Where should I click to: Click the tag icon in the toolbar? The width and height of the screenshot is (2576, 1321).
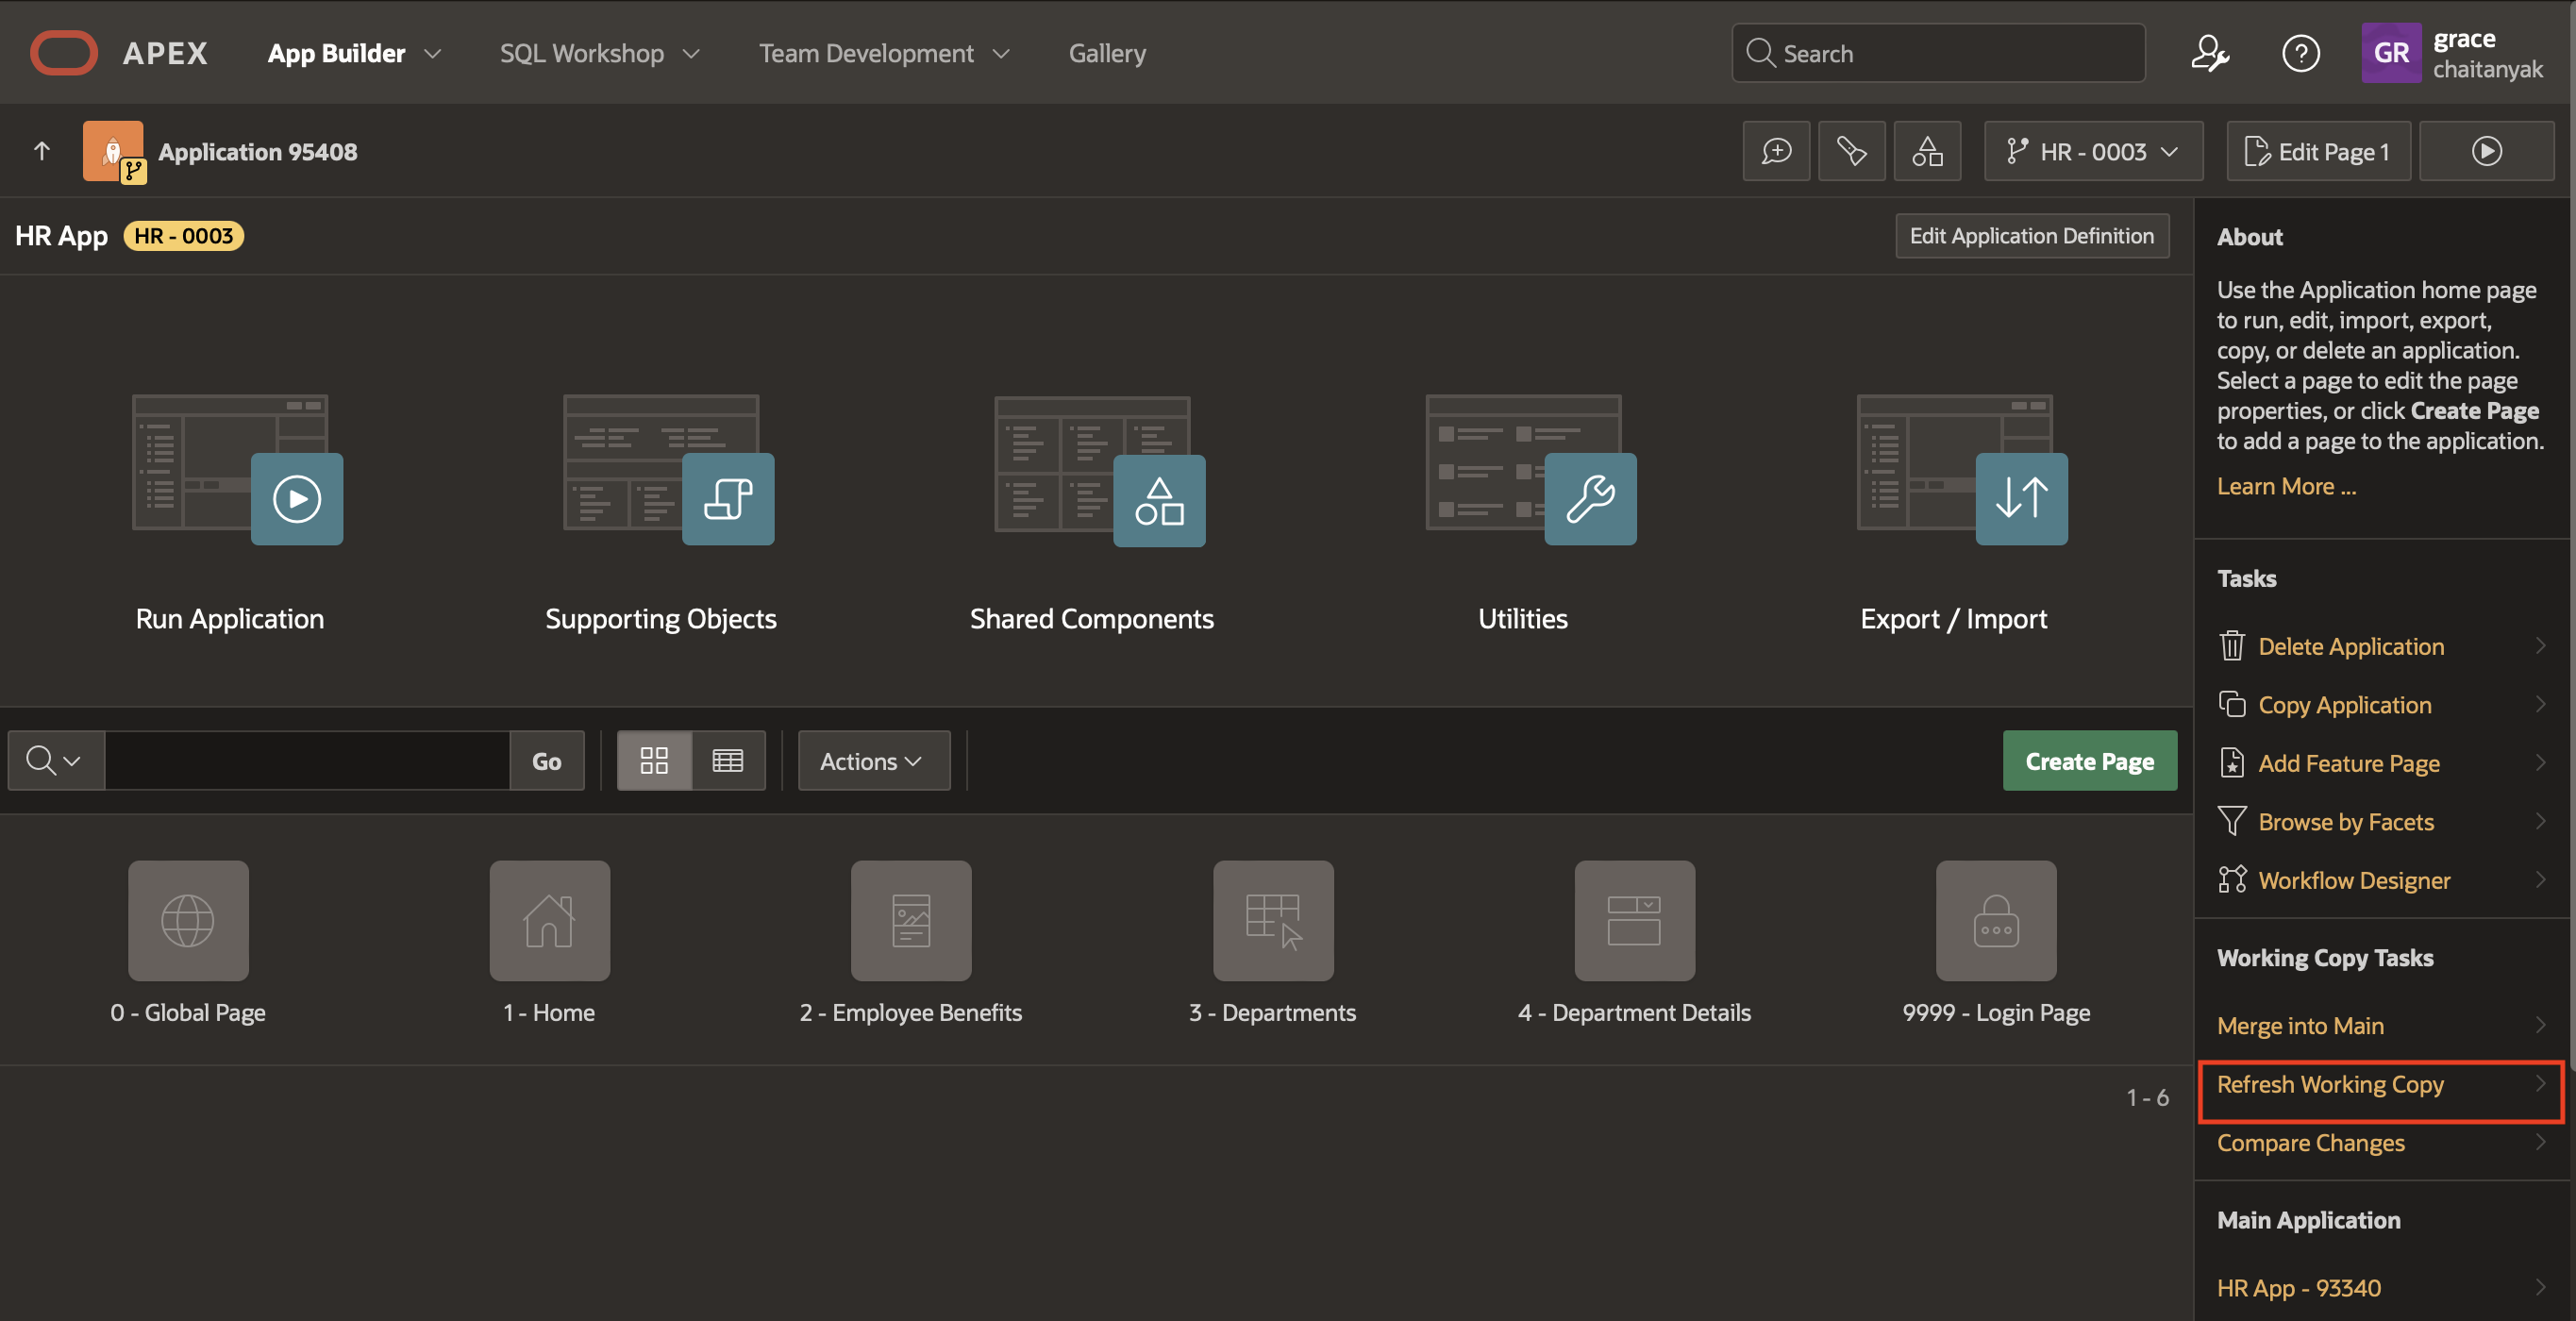(1850, 151)
